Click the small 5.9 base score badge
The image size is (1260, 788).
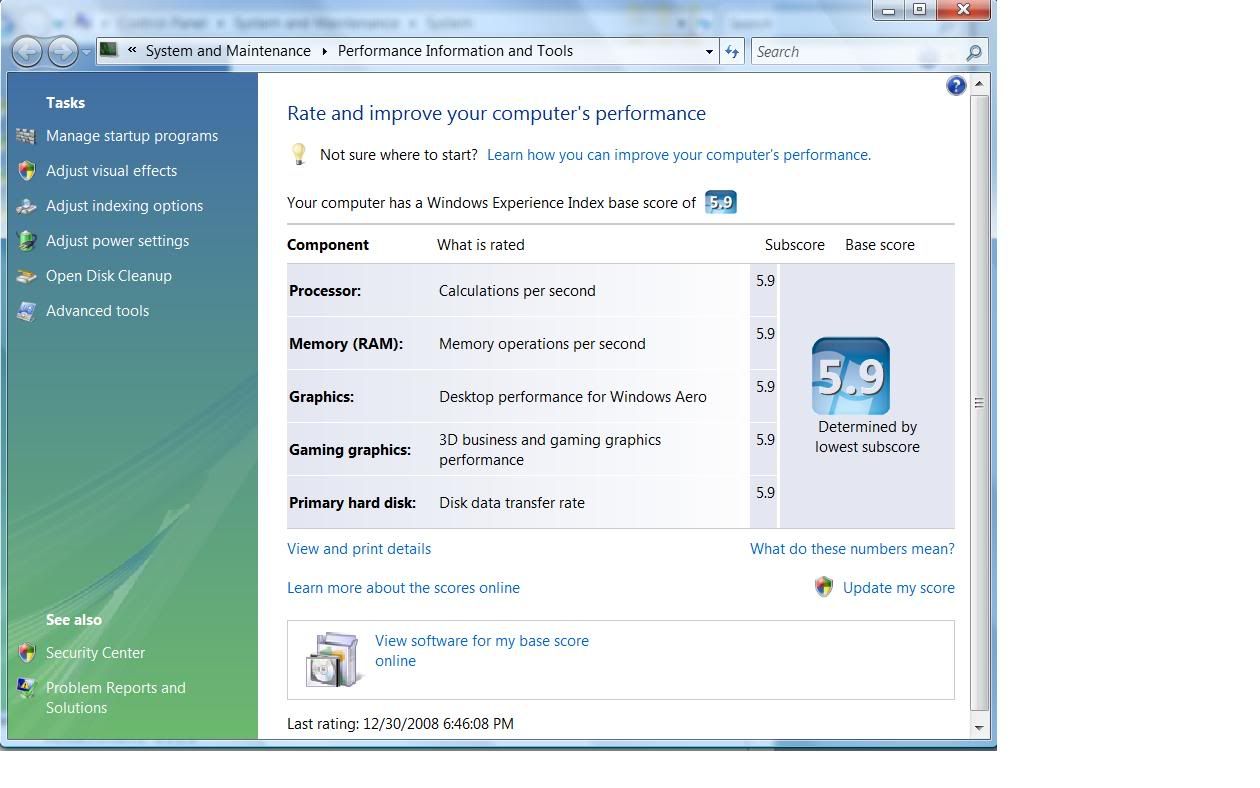pos(721,202)
